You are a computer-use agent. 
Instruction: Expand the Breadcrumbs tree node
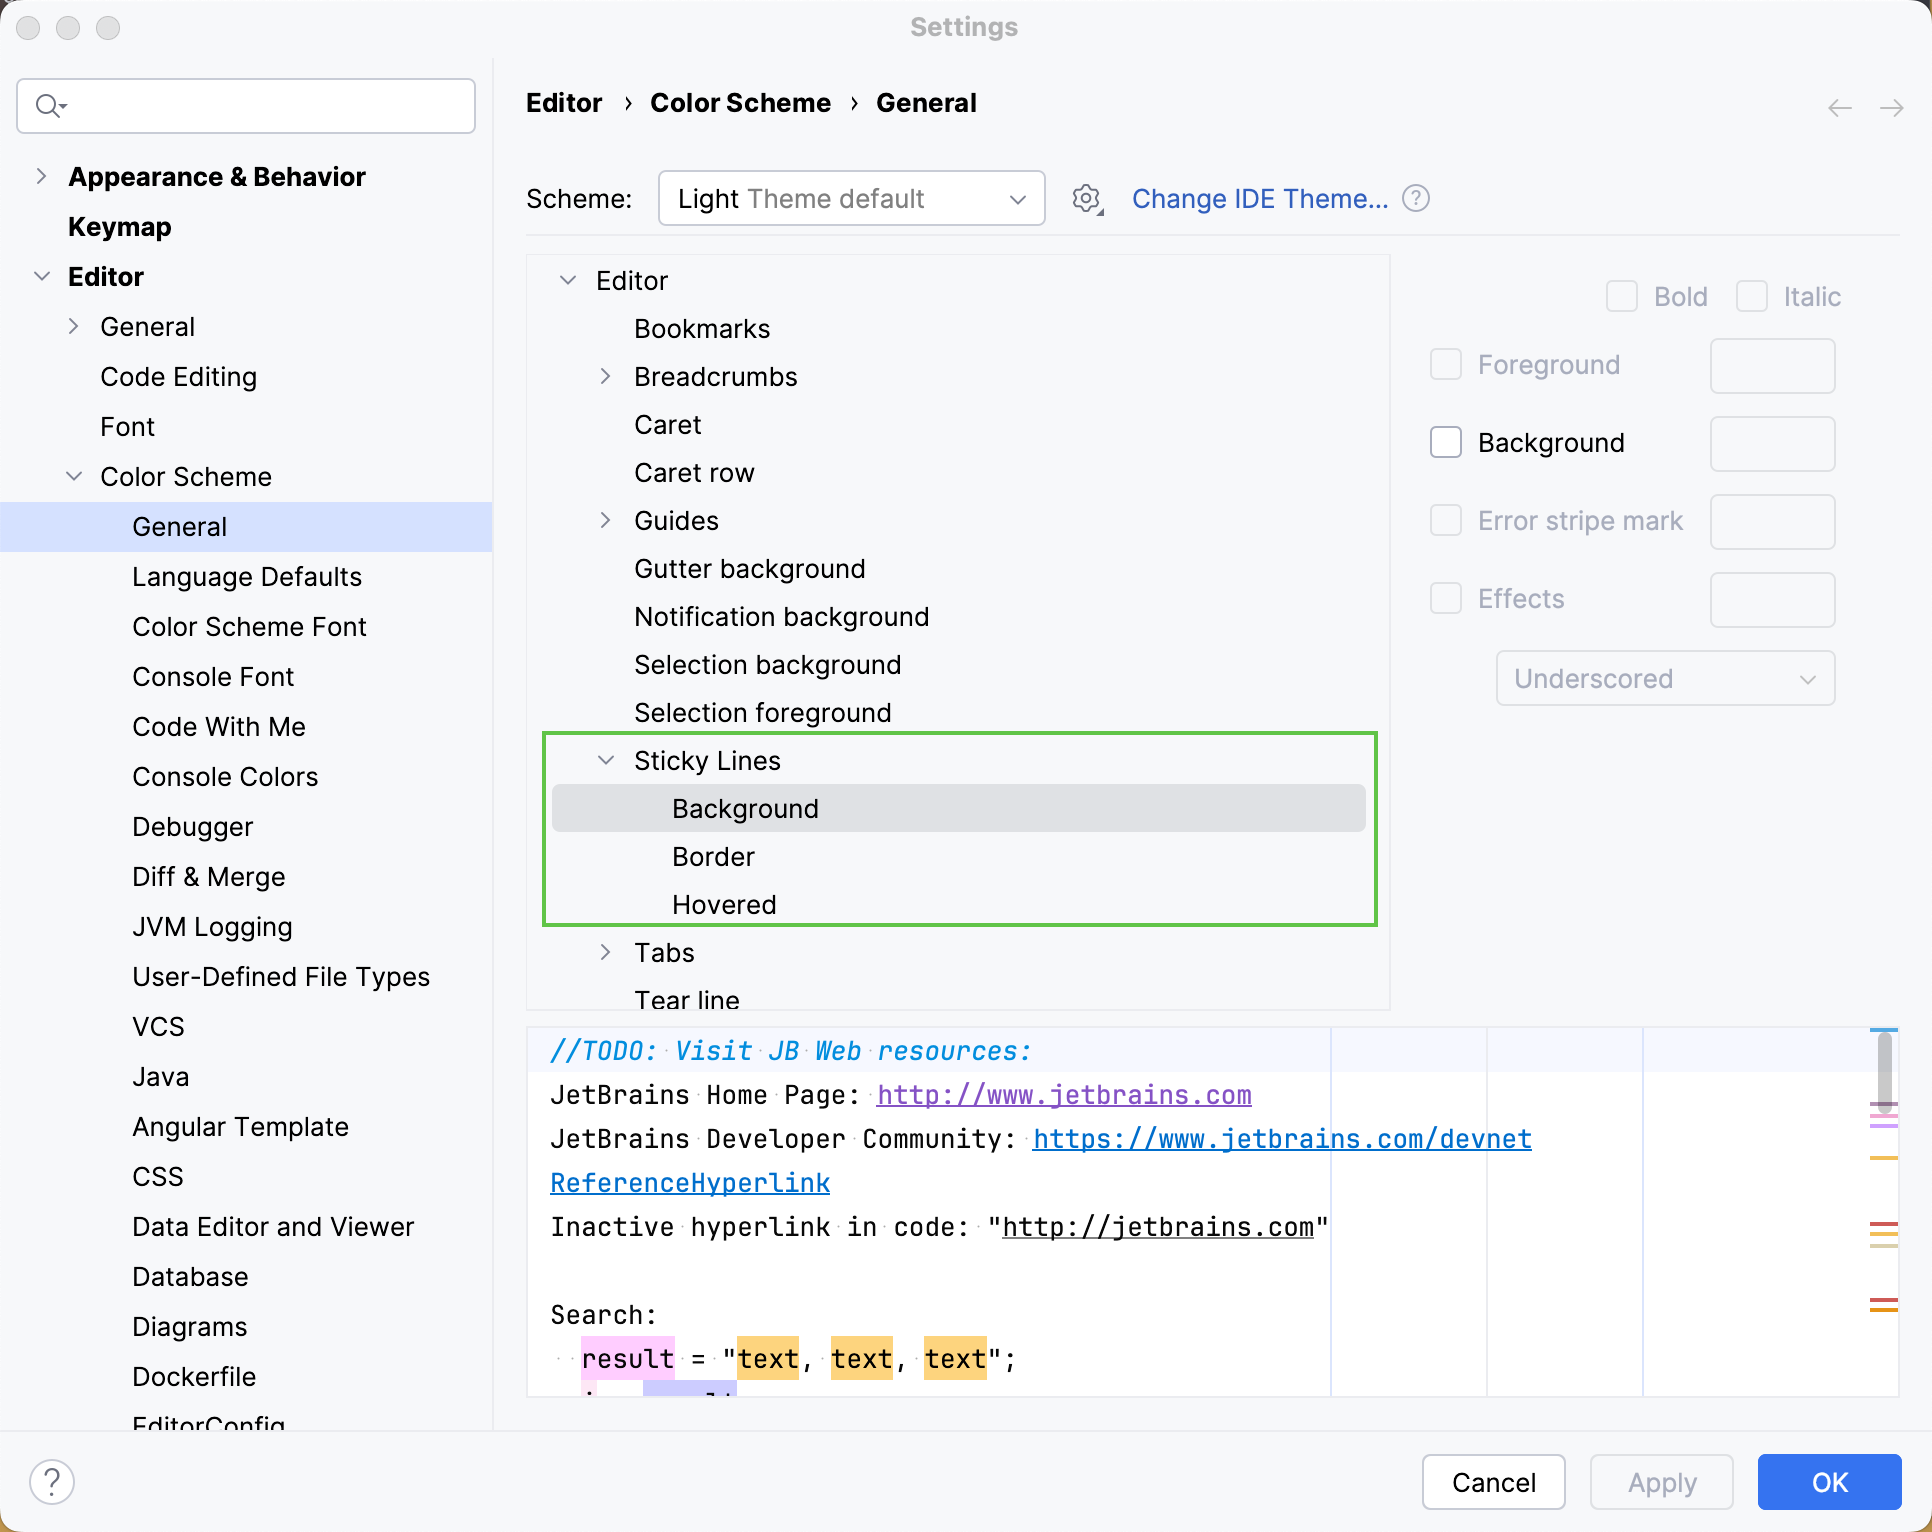click(606, 377)
